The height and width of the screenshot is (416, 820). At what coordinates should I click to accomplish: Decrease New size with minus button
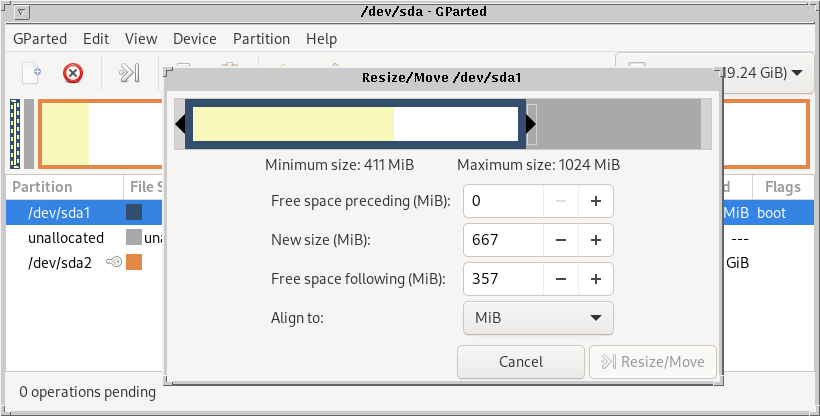(561, 240)
